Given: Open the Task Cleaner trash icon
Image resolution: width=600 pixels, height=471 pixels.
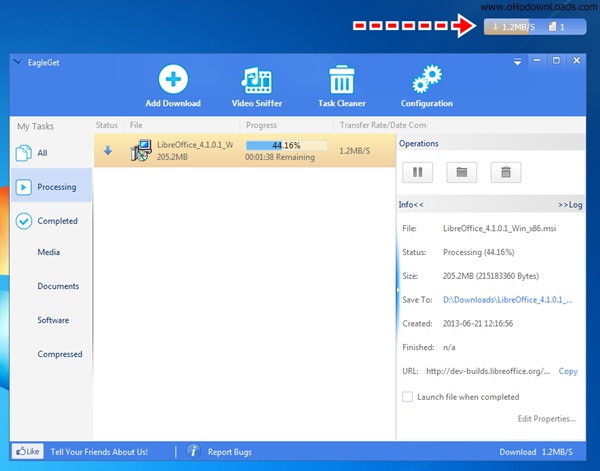Looking at the screenshot, I should coord(342,79).
